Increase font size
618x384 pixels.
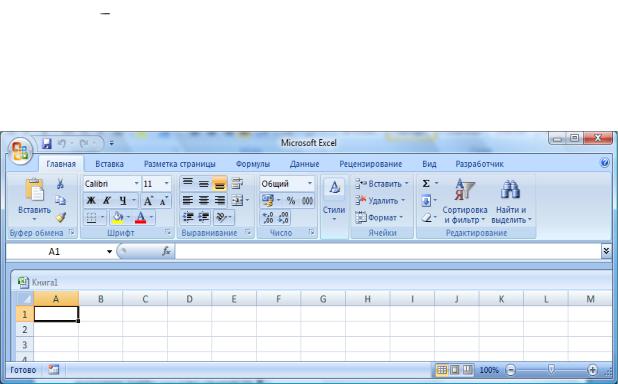pos(148,201)
